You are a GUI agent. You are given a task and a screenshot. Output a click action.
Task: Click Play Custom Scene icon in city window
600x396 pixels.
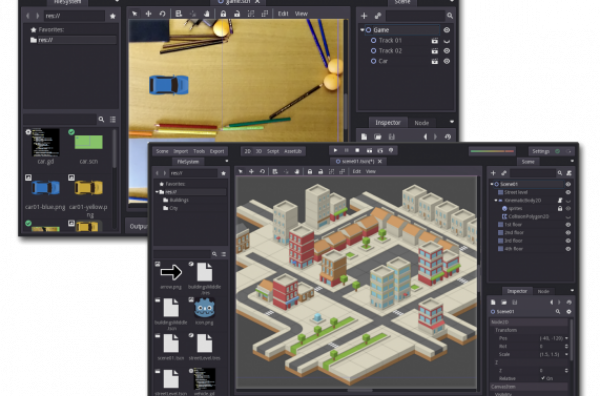click(x=380, y=150)
